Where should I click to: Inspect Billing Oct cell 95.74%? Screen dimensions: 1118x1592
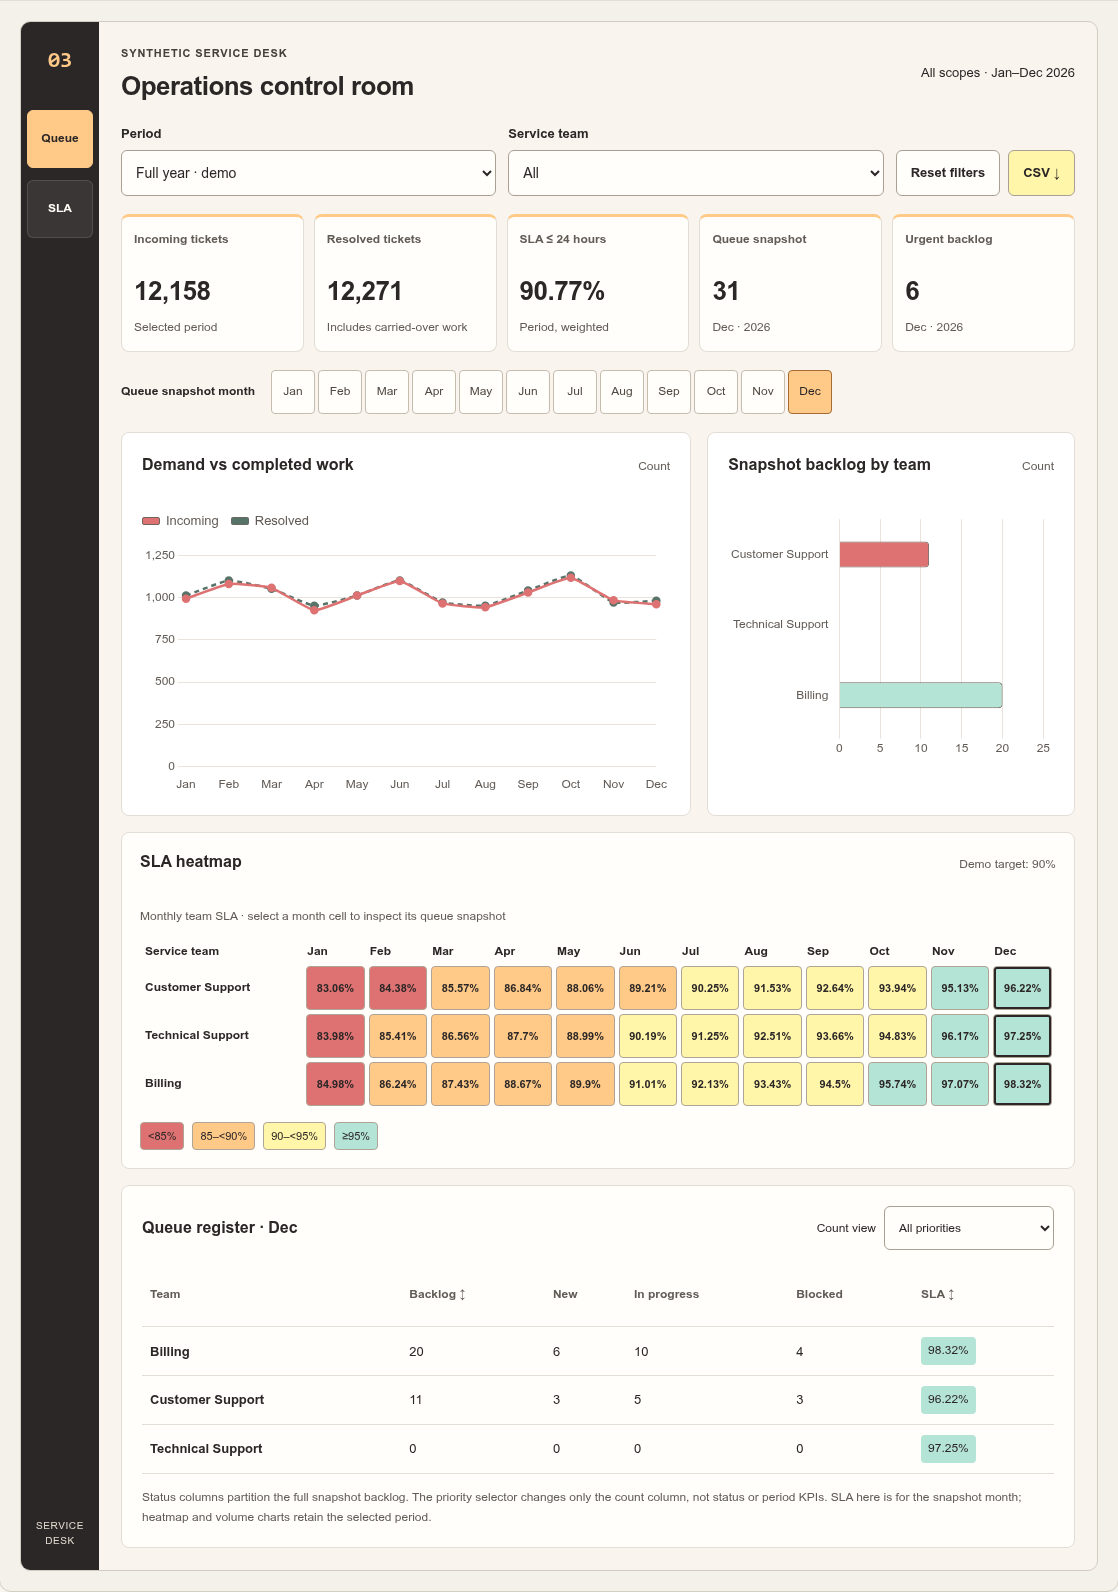(x=897, y=1084)
